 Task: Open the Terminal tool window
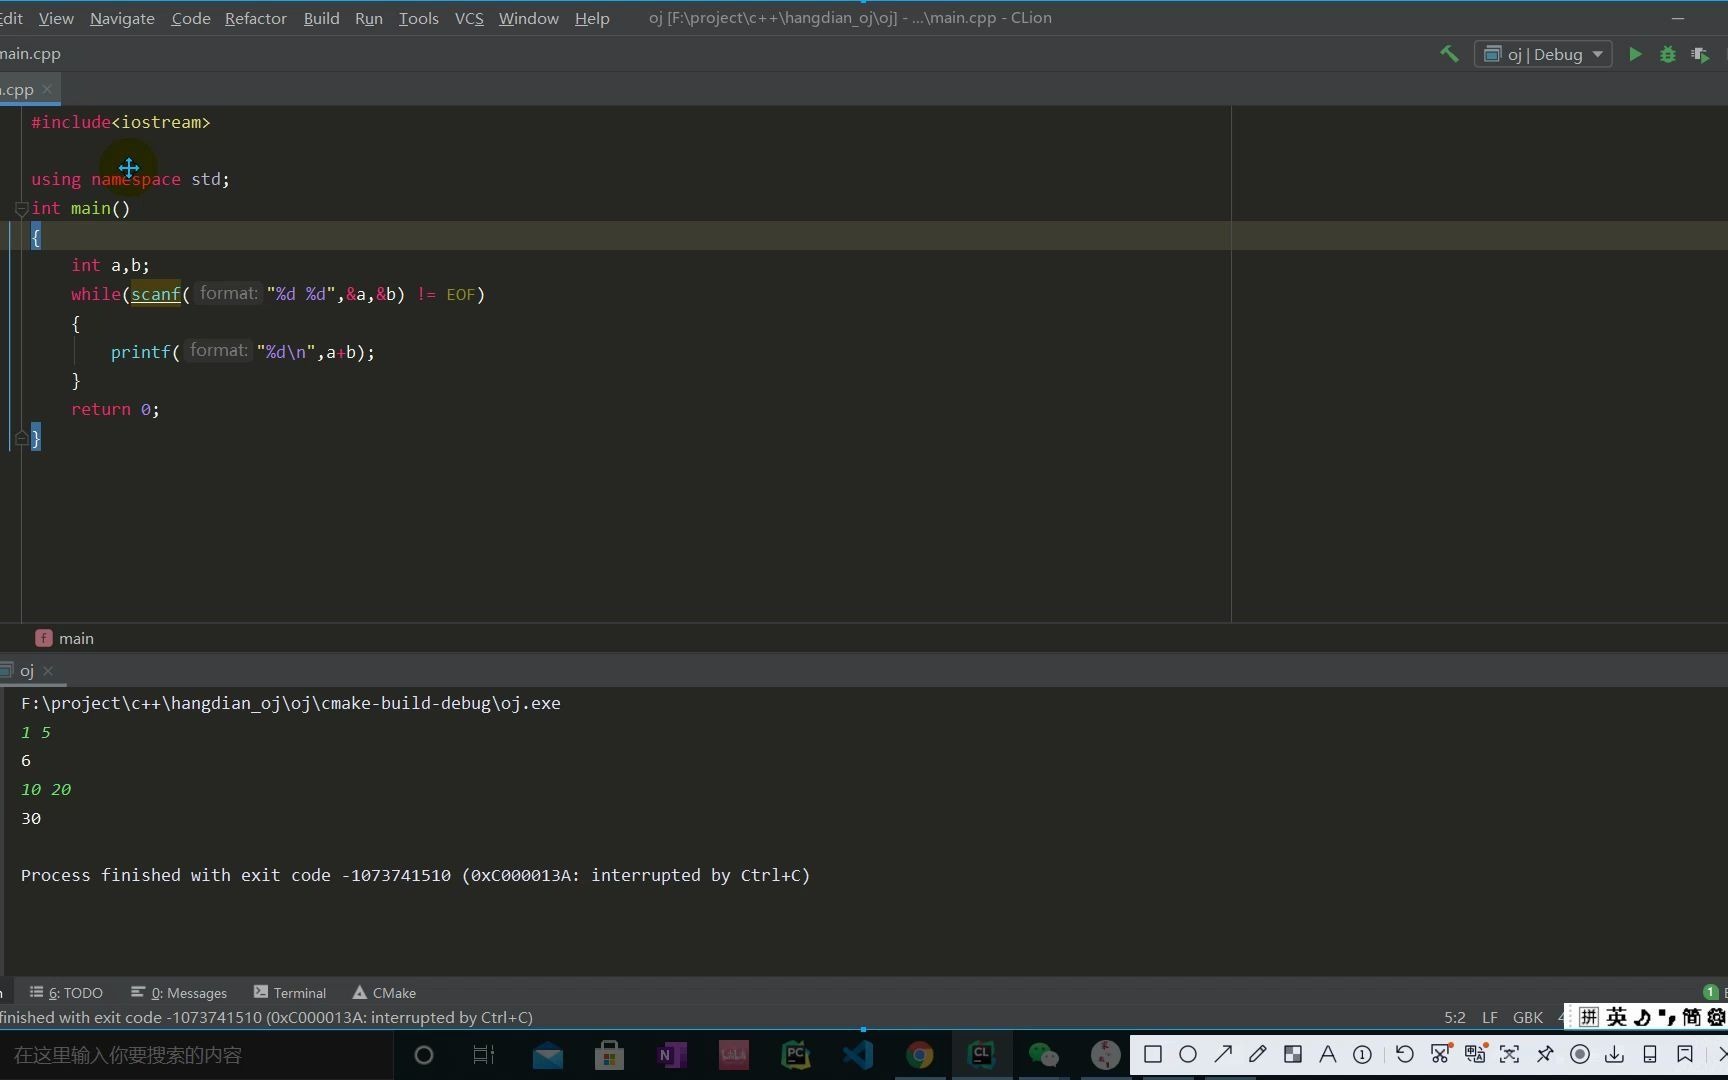(x=290, y=992)
